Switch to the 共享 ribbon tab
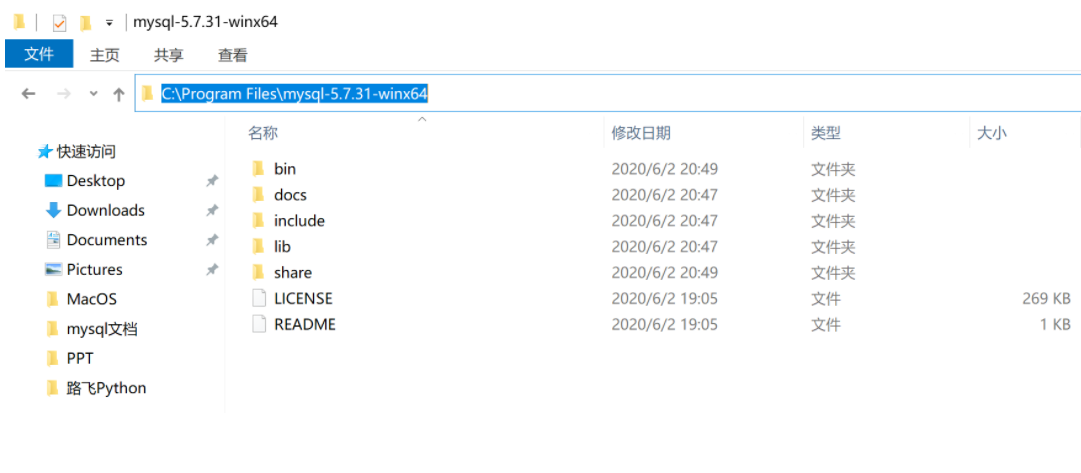1081x473 pixels. [169, 55]
